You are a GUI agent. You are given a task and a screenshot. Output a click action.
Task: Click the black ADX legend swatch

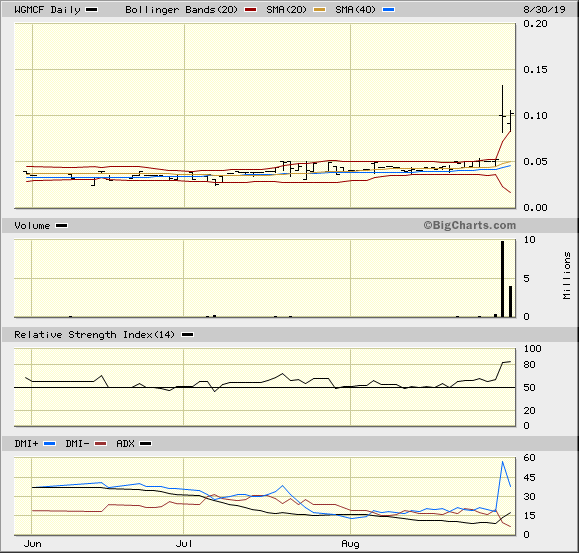pos(145,443)
